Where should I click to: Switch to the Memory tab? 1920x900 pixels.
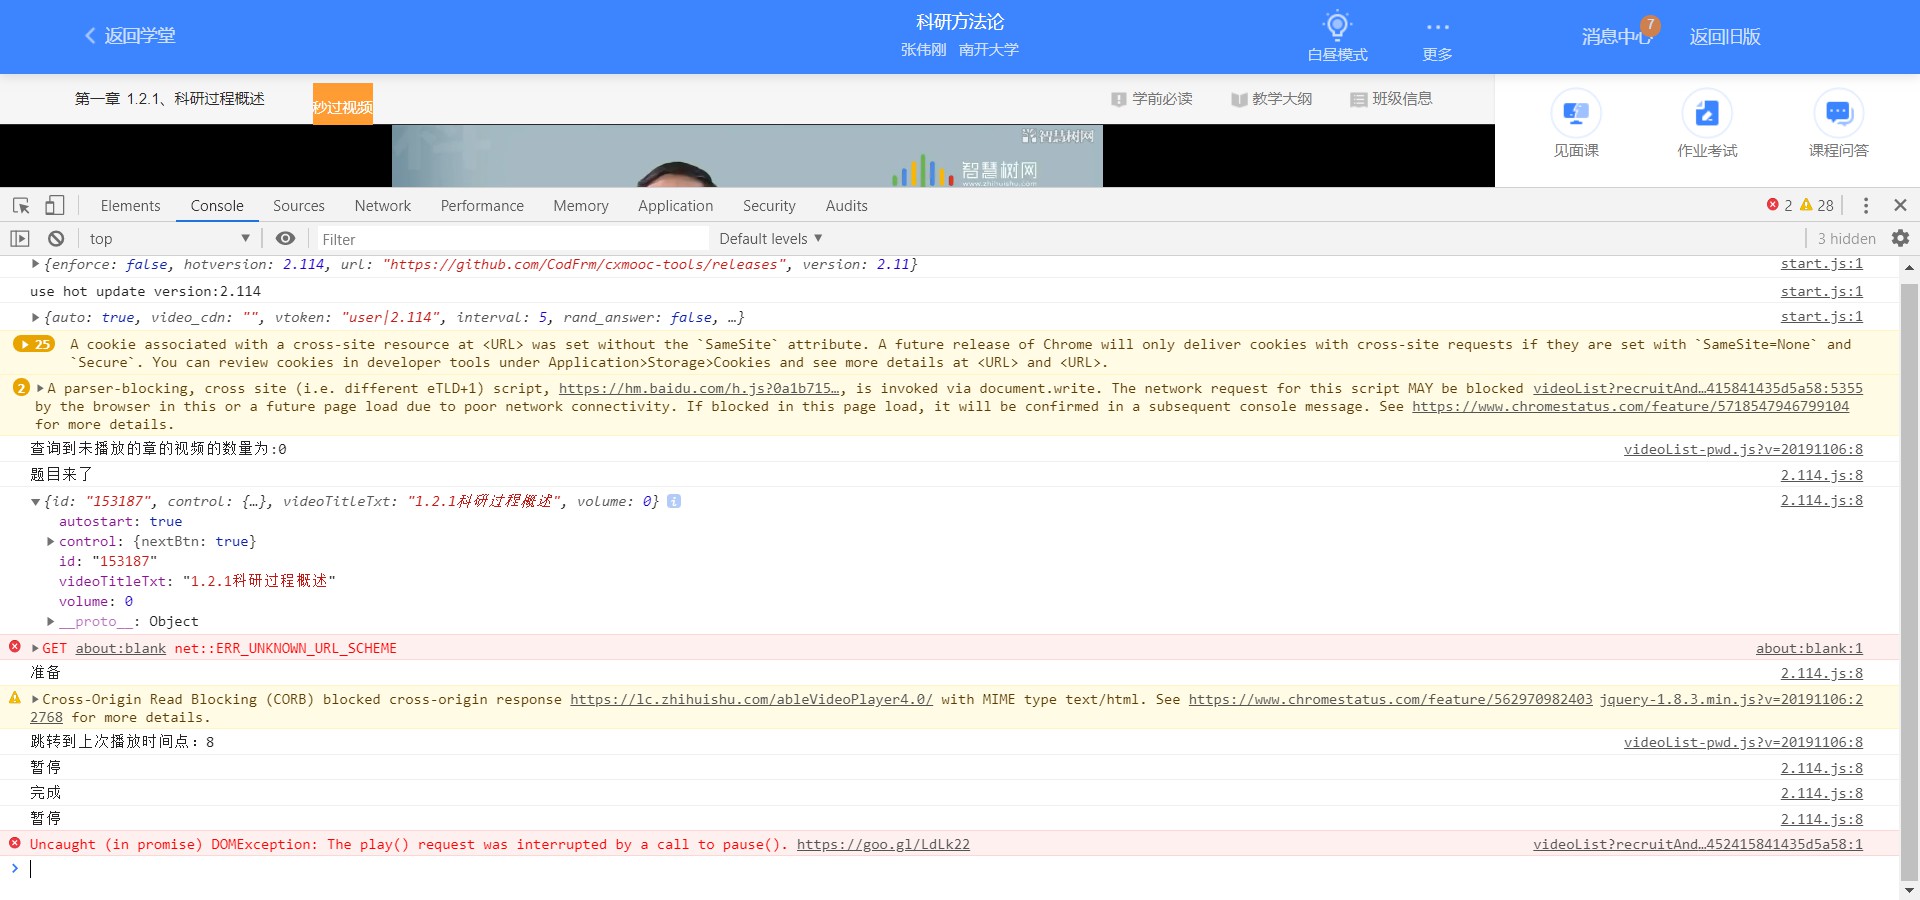point(581,206)
